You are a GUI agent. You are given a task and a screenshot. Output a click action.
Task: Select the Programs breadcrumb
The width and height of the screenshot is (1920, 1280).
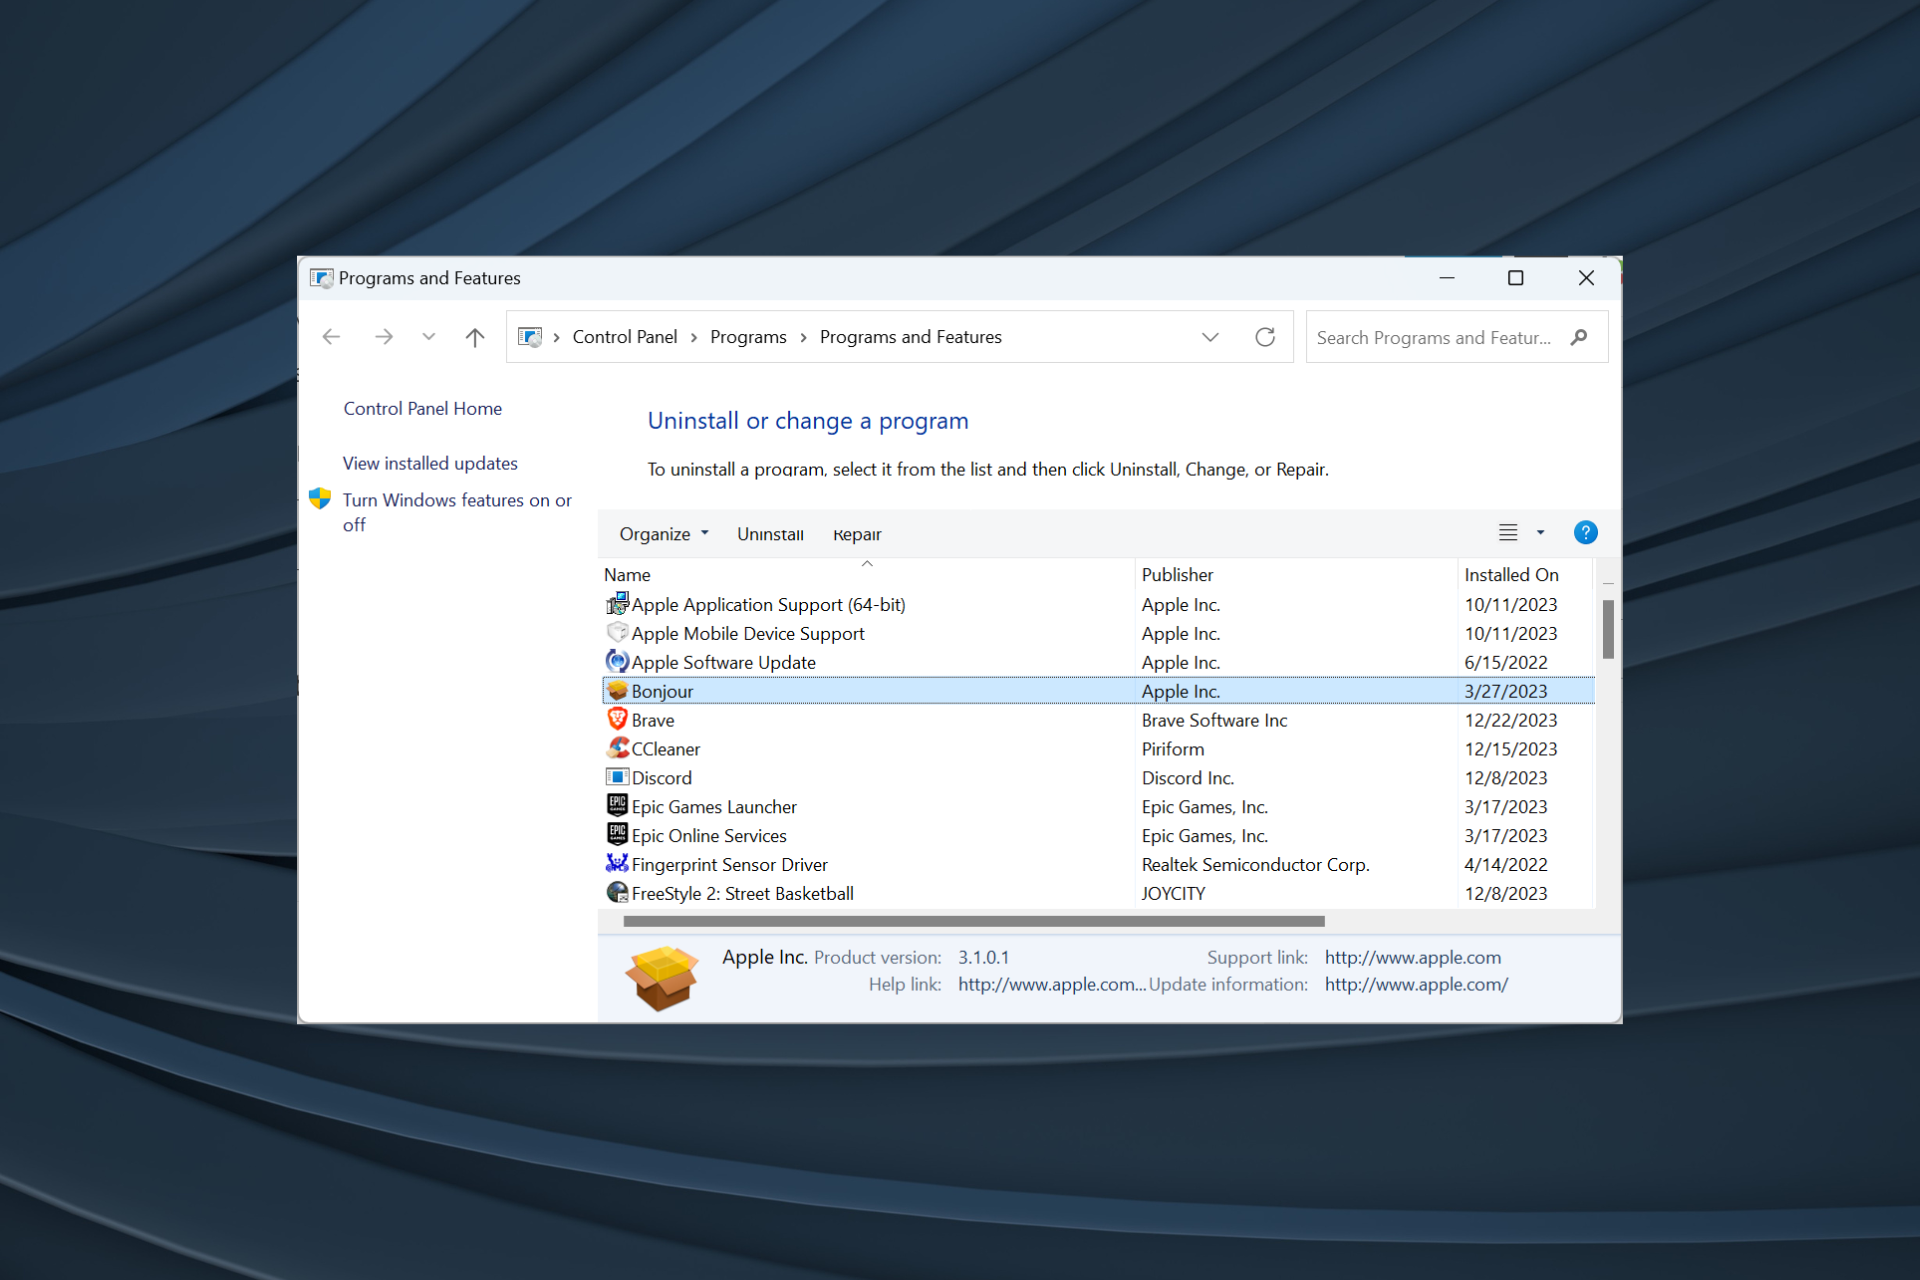pos(748,337)
